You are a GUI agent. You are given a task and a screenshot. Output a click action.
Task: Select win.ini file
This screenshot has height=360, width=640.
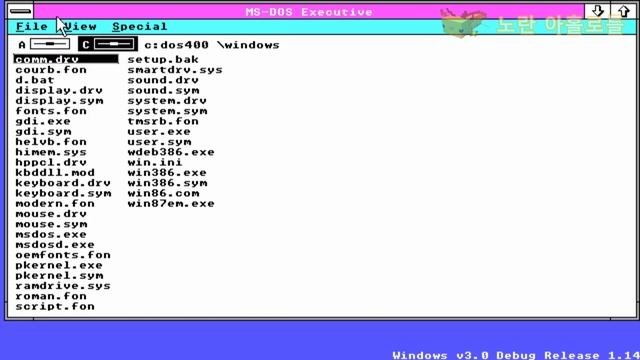(x=155, y=162)
